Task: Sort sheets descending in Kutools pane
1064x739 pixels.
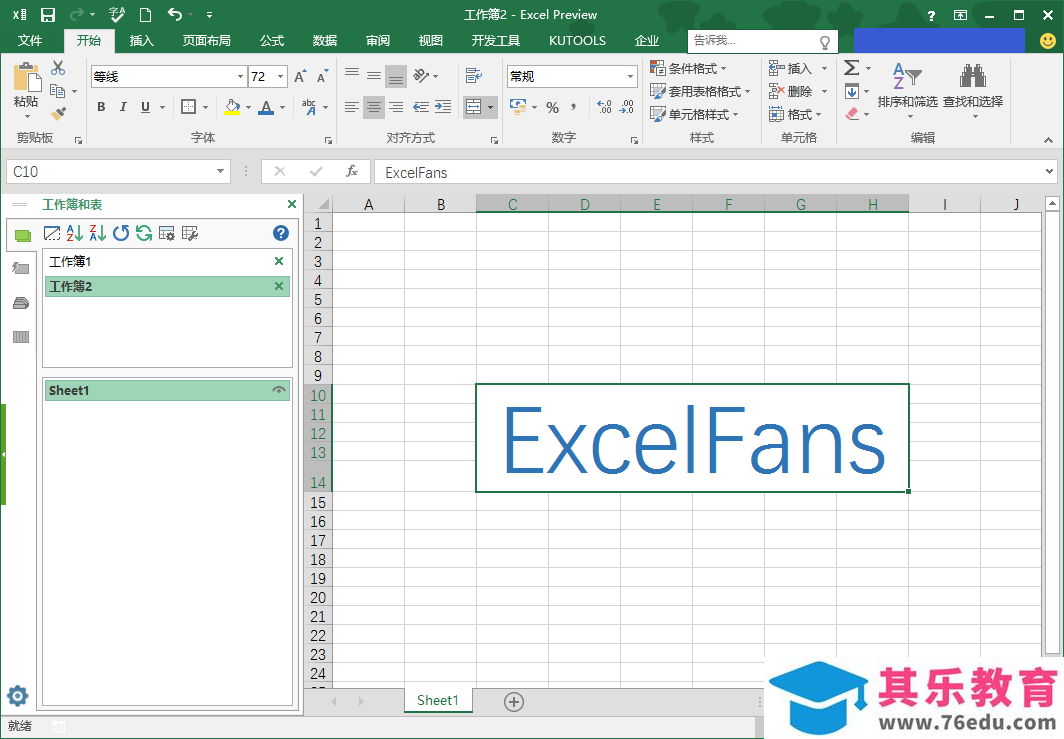Action: coord(98,233)
